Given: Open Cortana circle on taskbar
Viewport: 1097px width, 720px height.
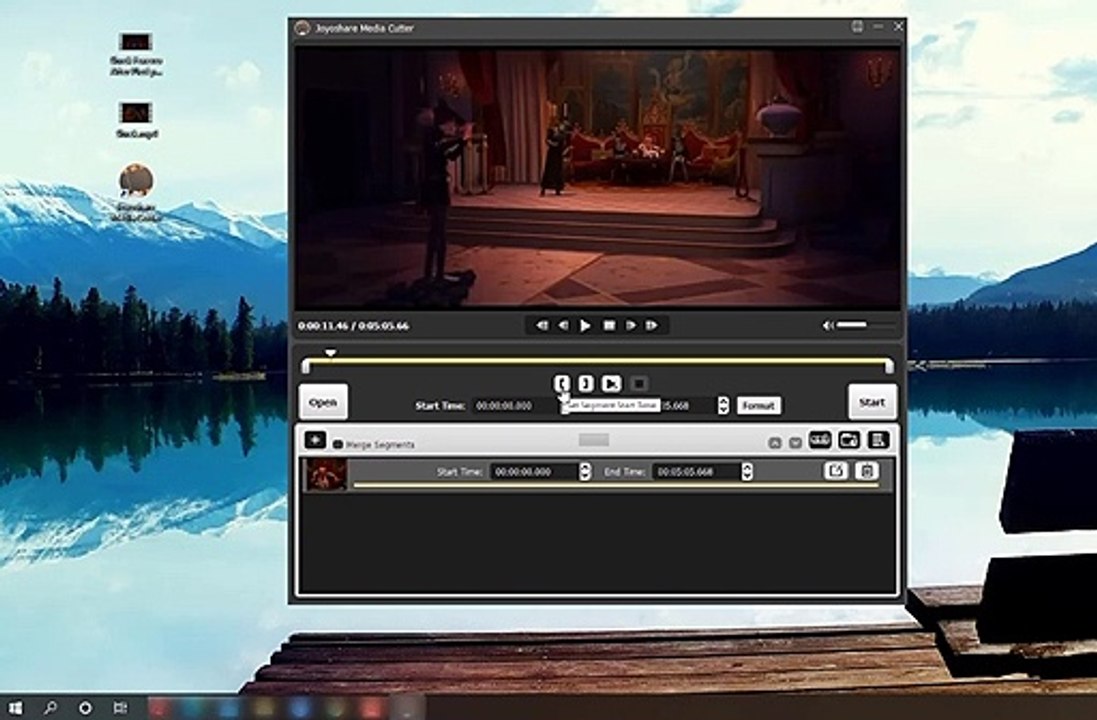Looking at the screenshot, I should pos(85,707).
